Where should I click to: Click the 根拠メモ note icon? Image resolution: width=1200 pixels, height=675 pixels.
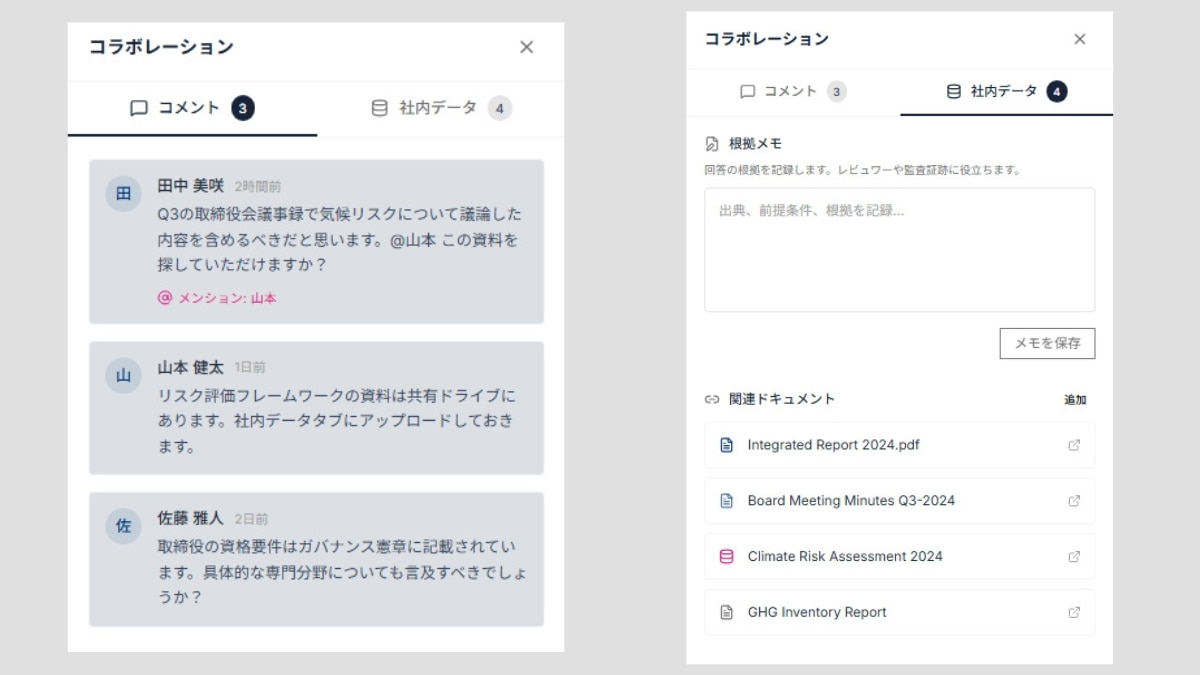tap(712, 143)
